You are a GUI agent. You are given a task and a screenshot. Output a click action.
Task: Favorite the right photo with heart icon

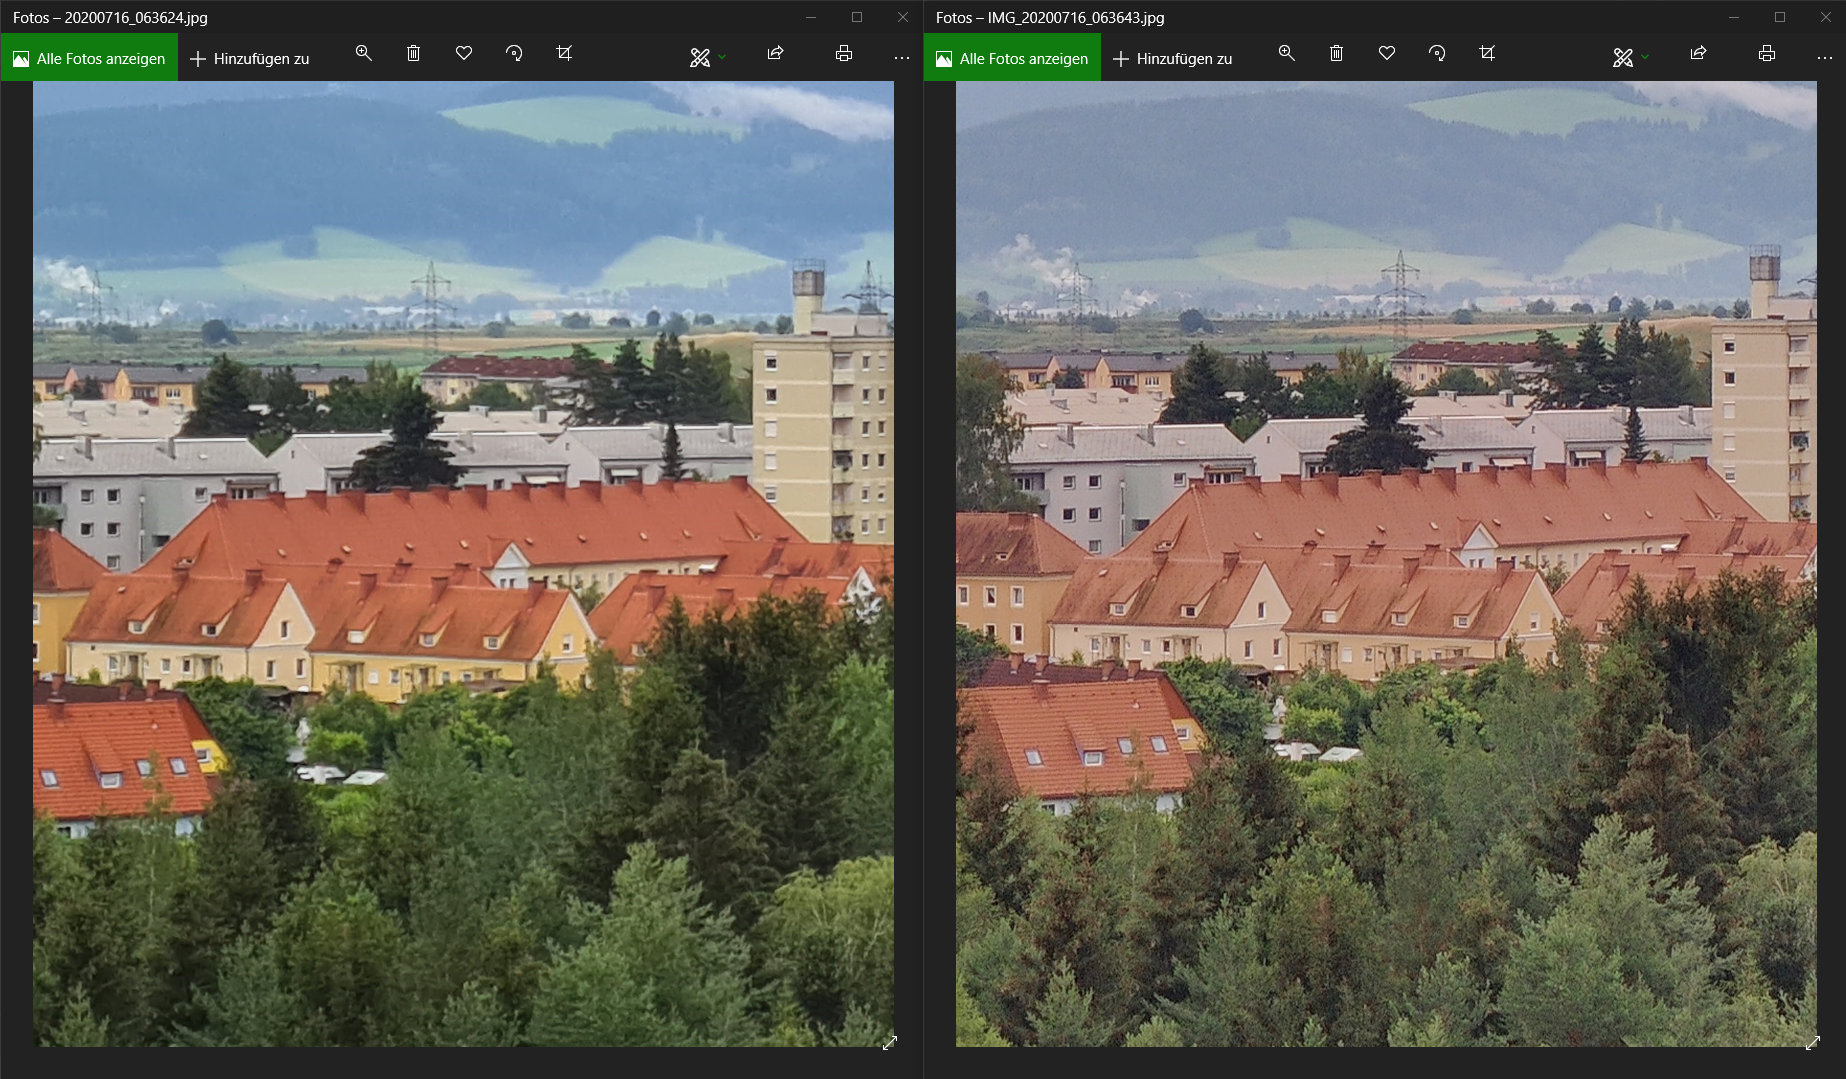(x=1387, y=53)
